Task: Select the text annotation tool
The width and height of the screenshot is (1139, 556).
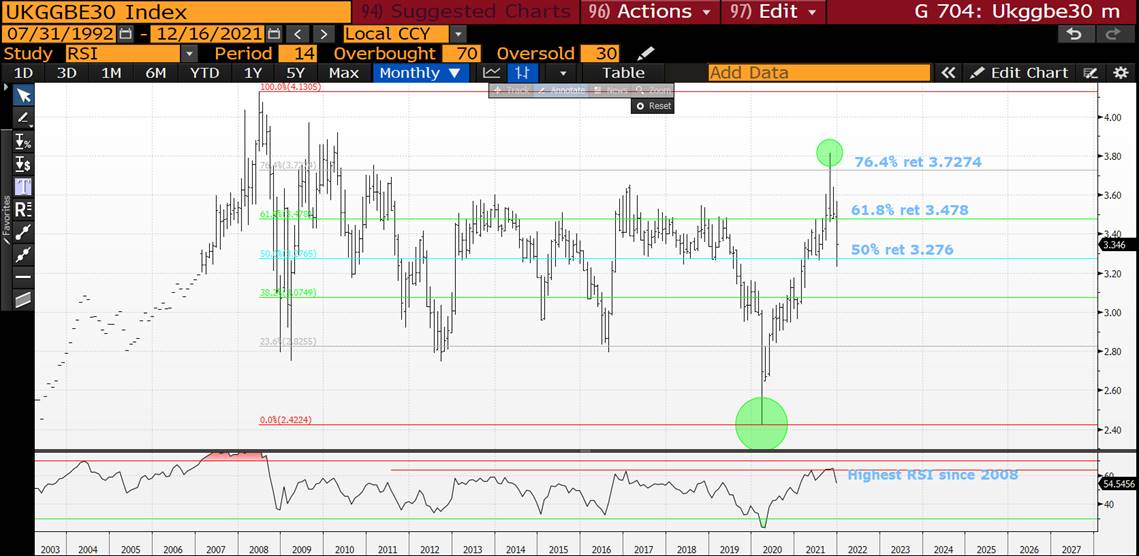Action: [24, 187]
